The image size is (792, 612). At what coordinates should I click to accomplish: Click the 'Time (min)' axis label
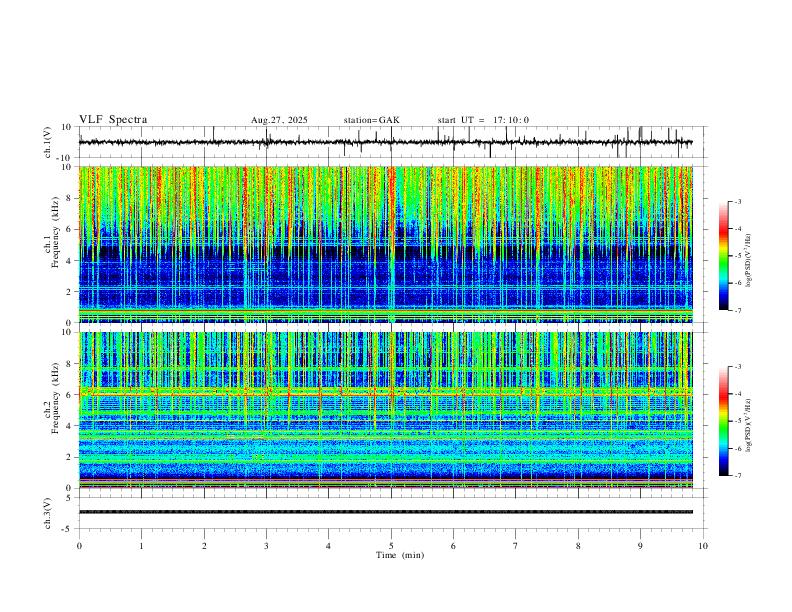point(400,555)
